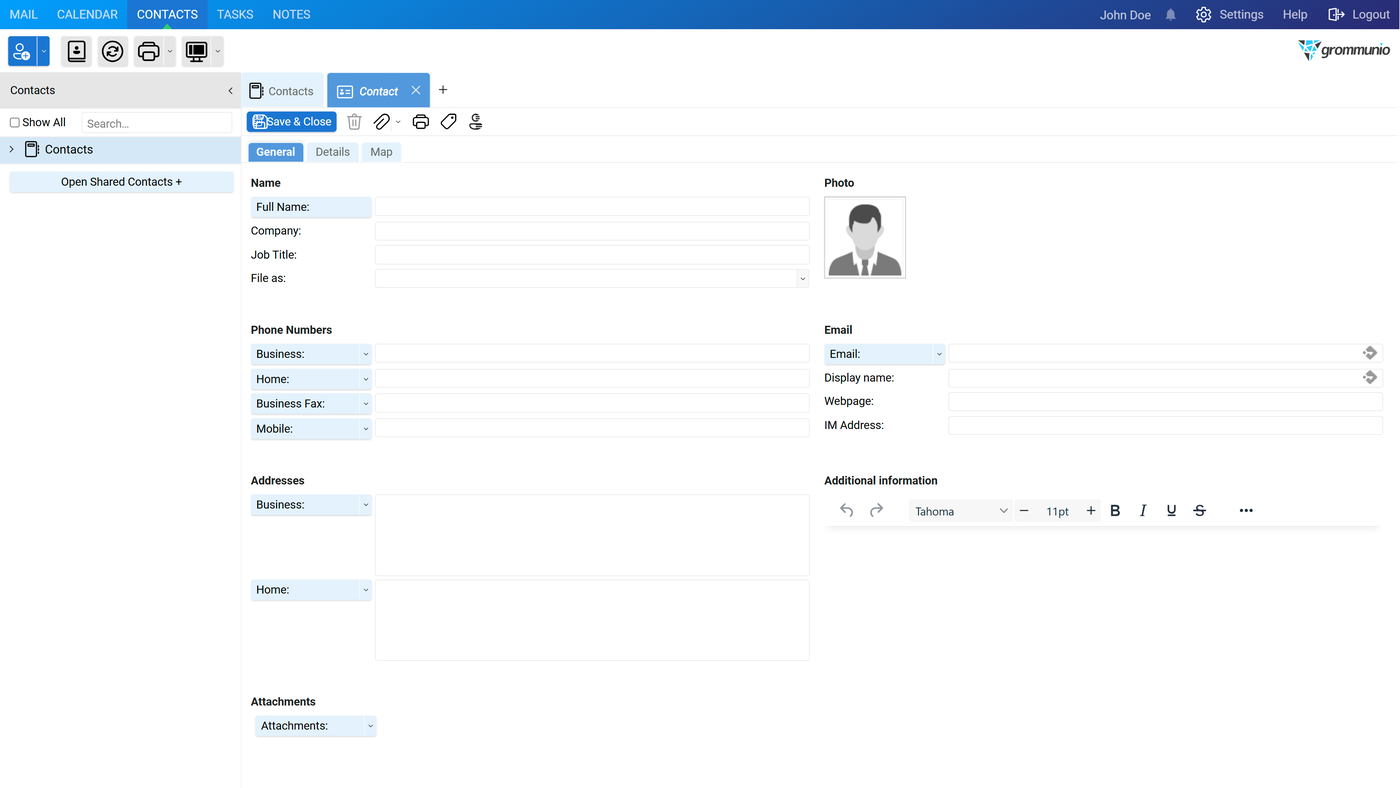Add a new tab with plus icon
1400x788 pixels.
pyautogui.click(x=443, y=90)
